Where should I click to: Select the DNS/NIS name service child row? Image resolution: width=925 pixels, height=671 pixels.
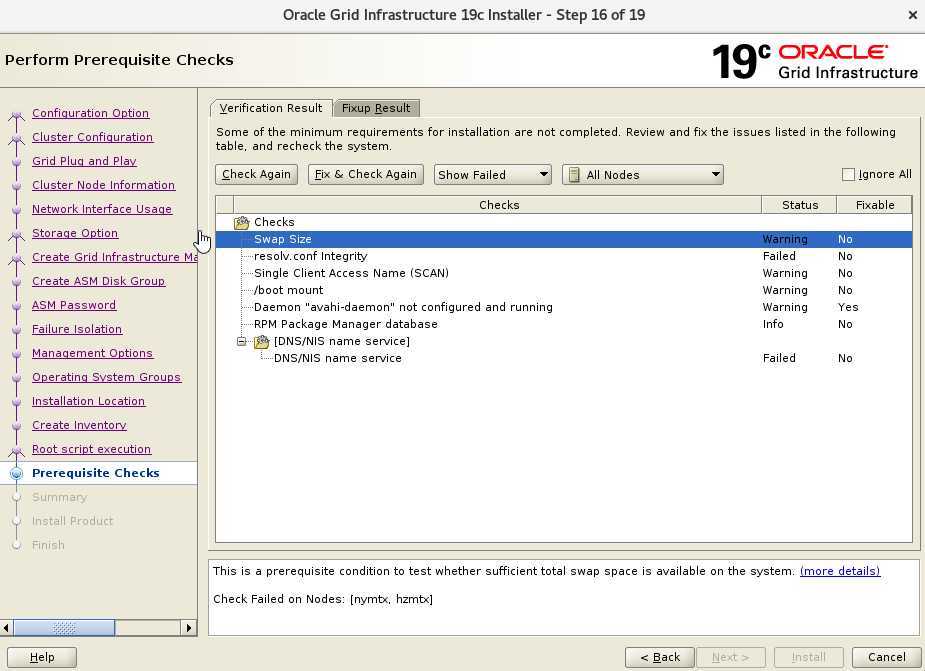(x=563, y=358)
